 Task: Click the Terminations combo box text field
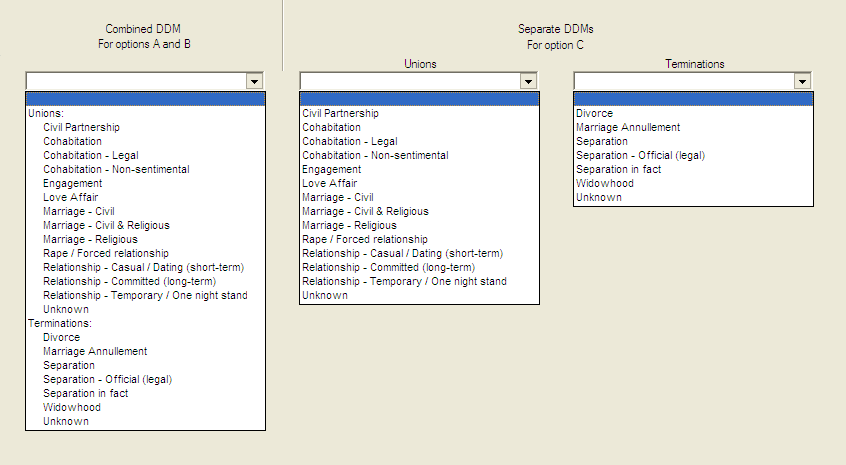click(683, 81)
